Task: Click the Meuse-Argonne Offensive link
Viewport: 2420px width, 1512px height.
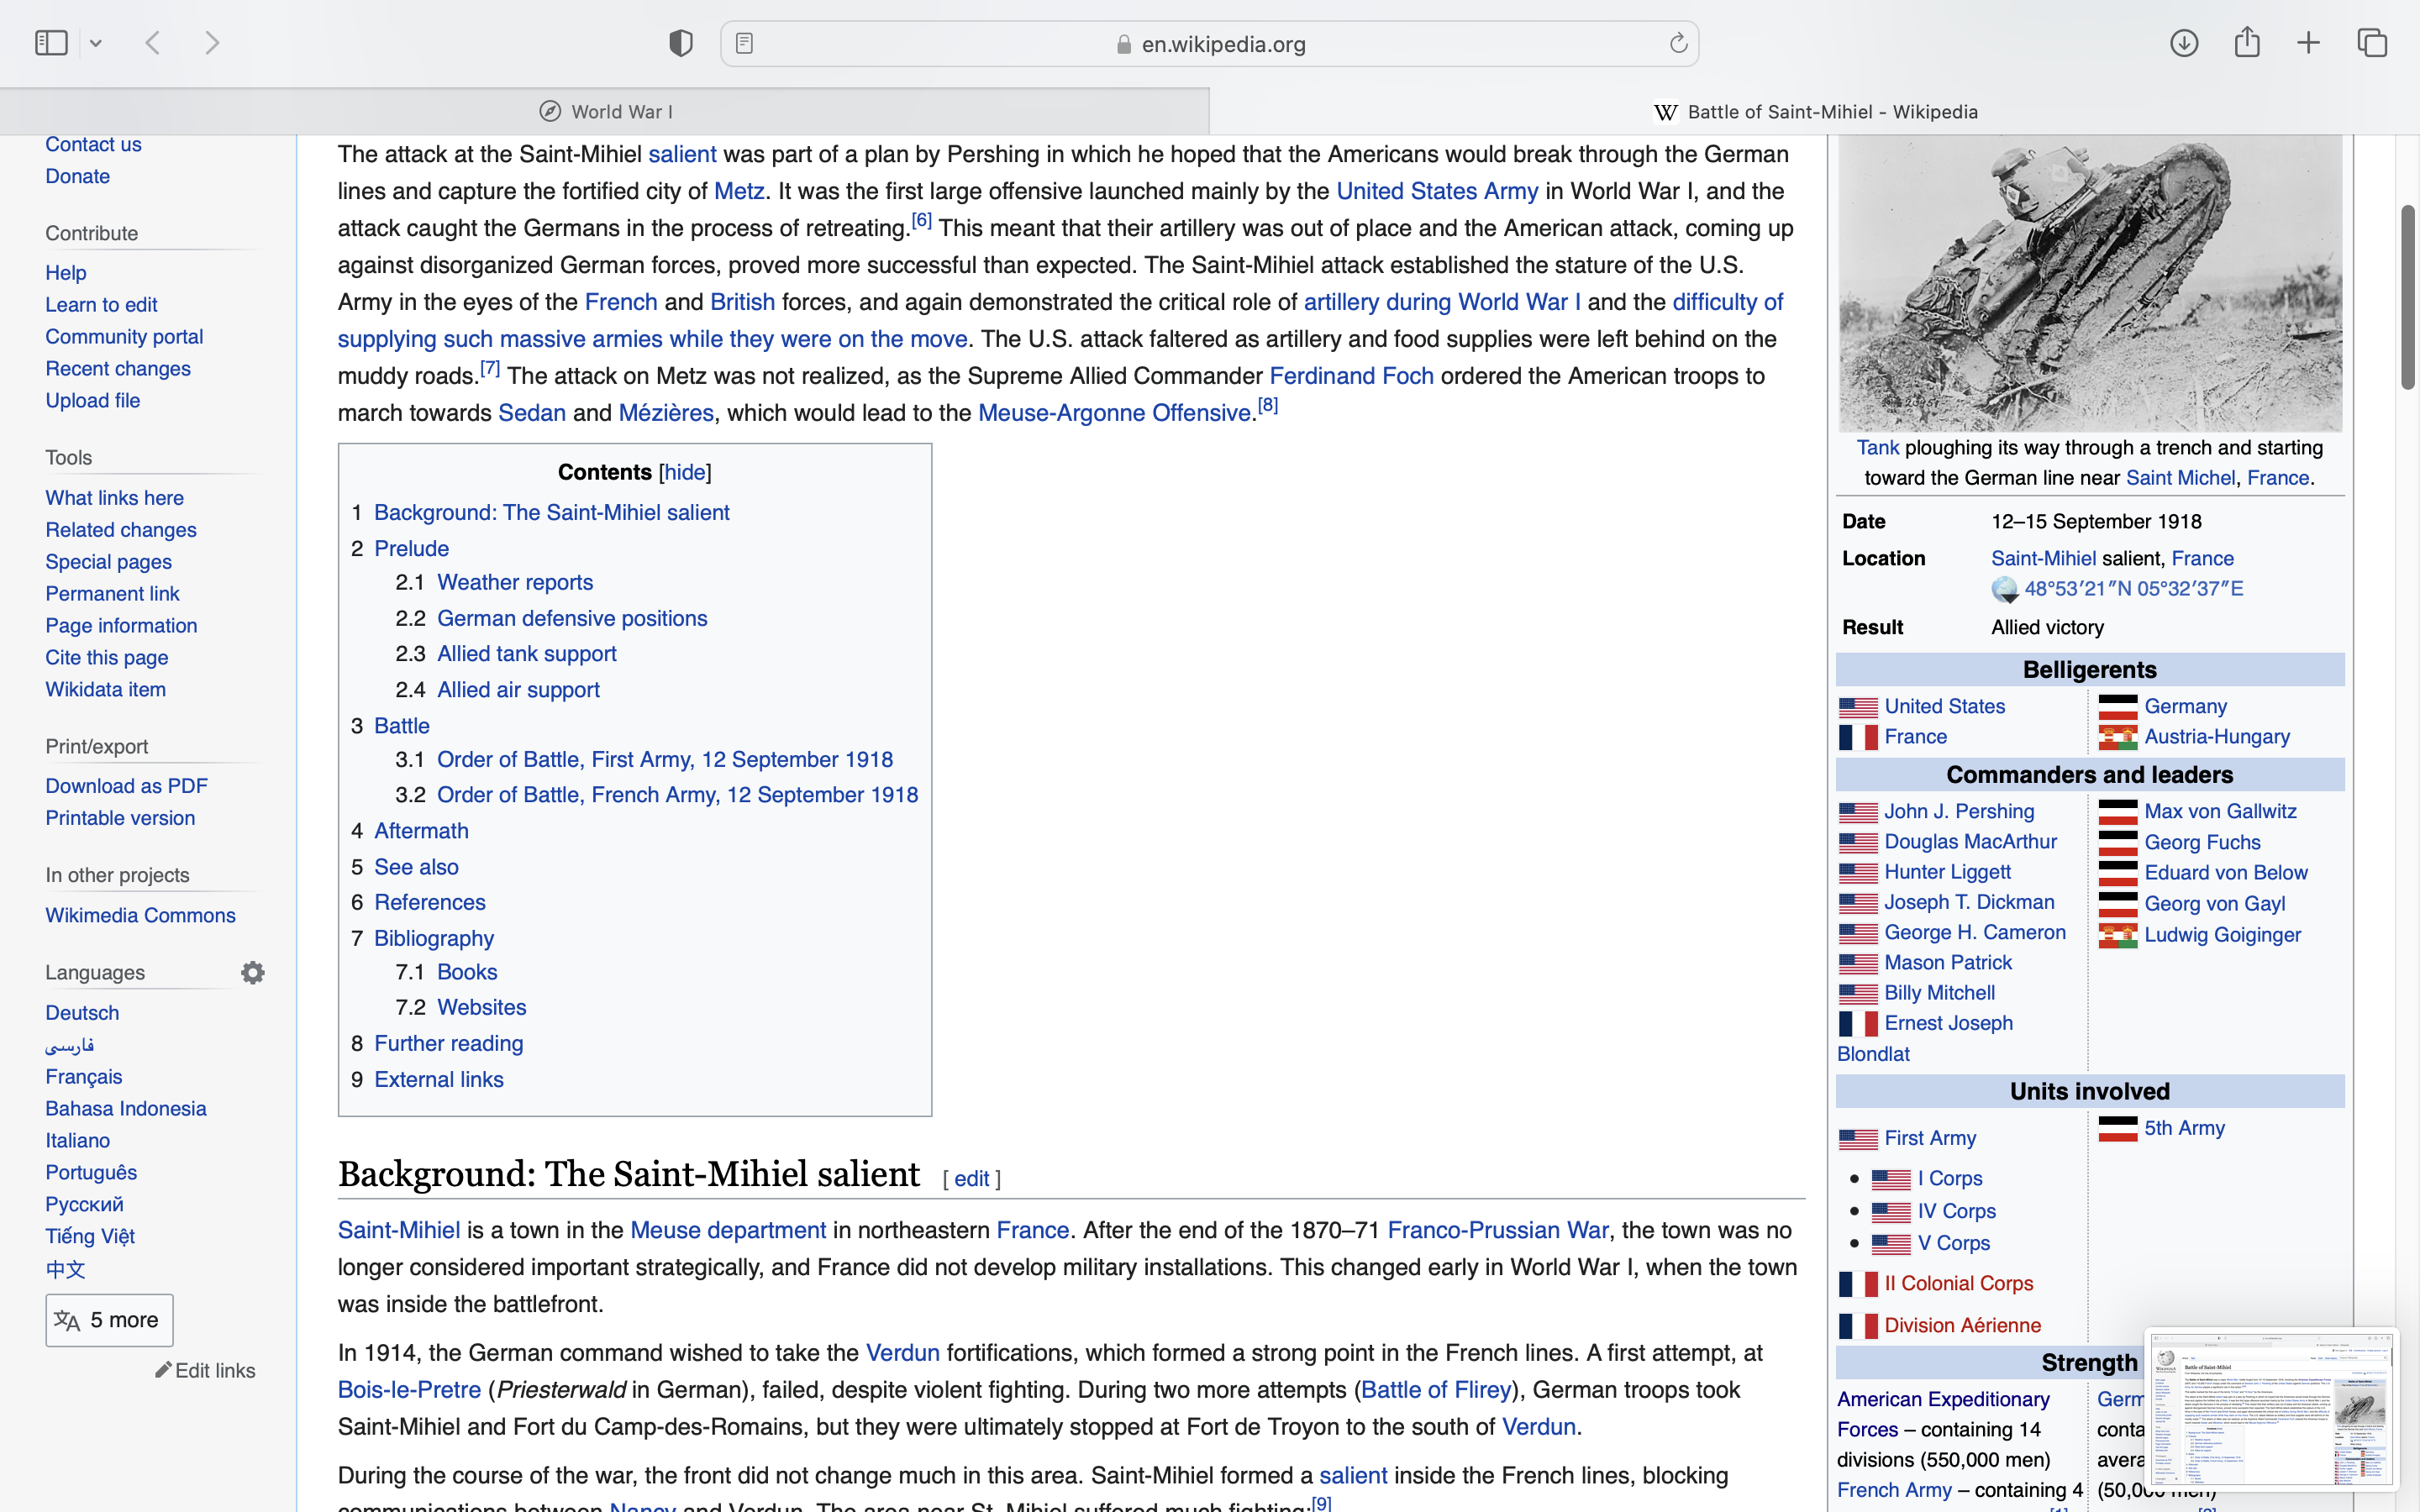Action: (x=1114, y=413)
